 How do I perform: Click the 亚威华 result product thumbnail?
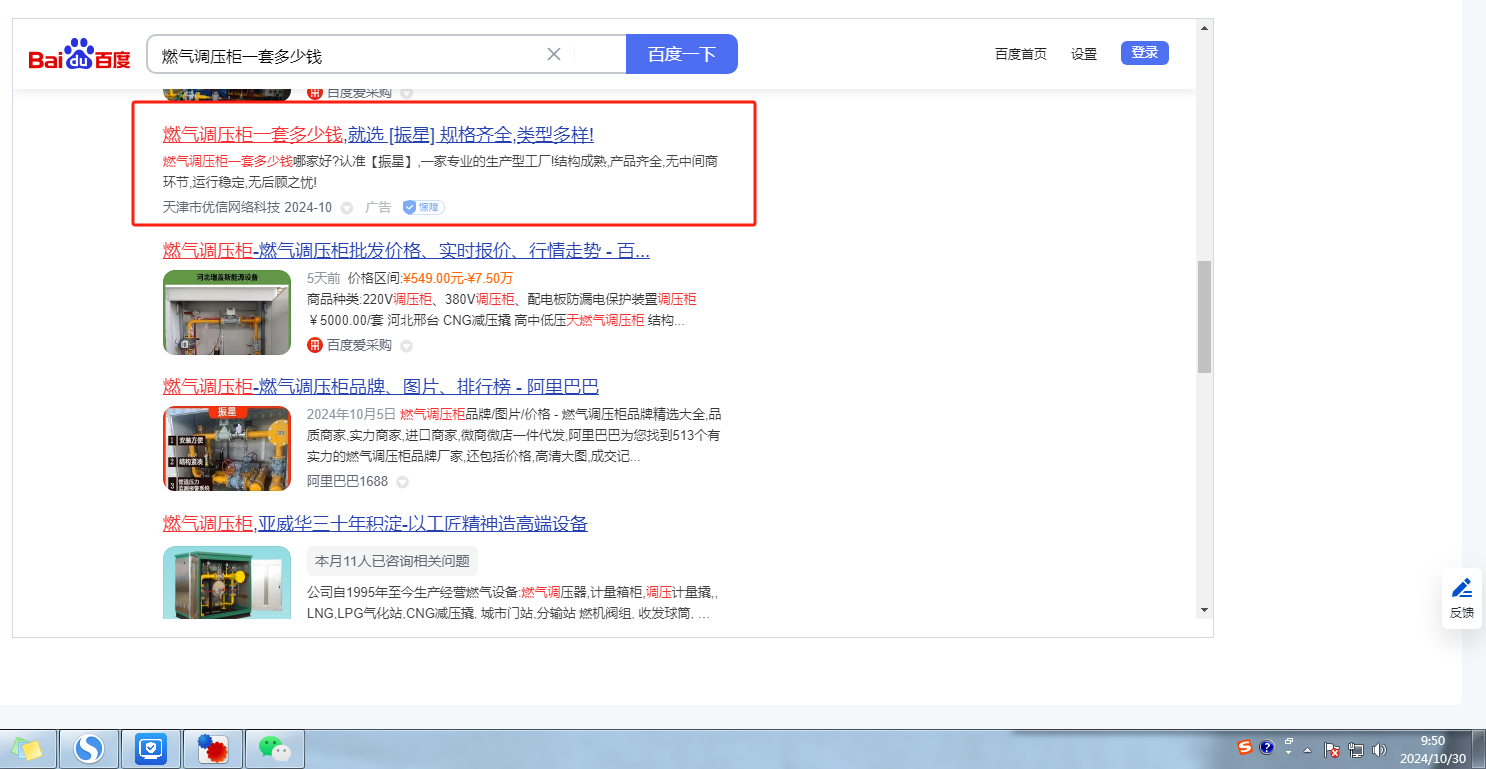[x=227, y=582]
